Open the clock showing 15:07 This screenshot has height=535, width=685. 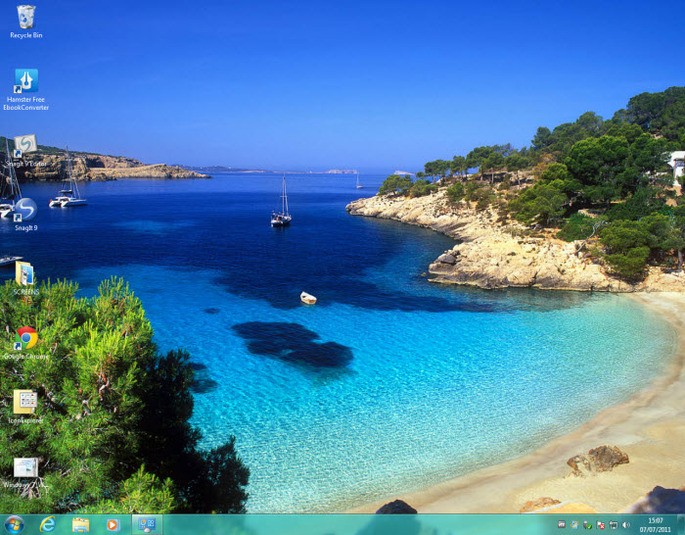point(655,525)
